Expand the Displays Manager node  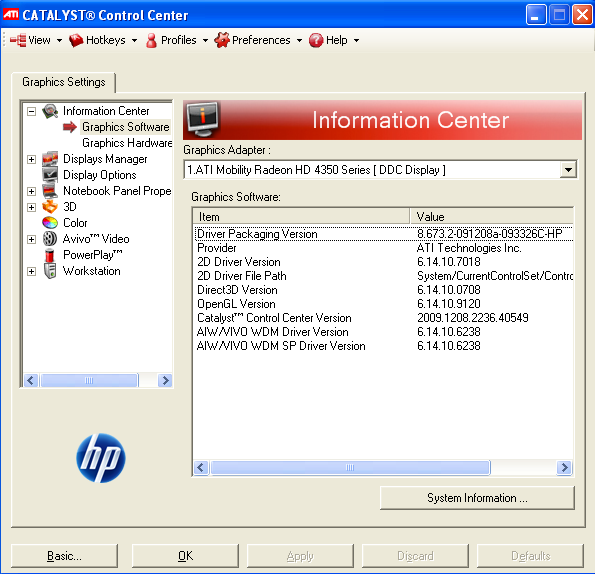pos(31,159)
